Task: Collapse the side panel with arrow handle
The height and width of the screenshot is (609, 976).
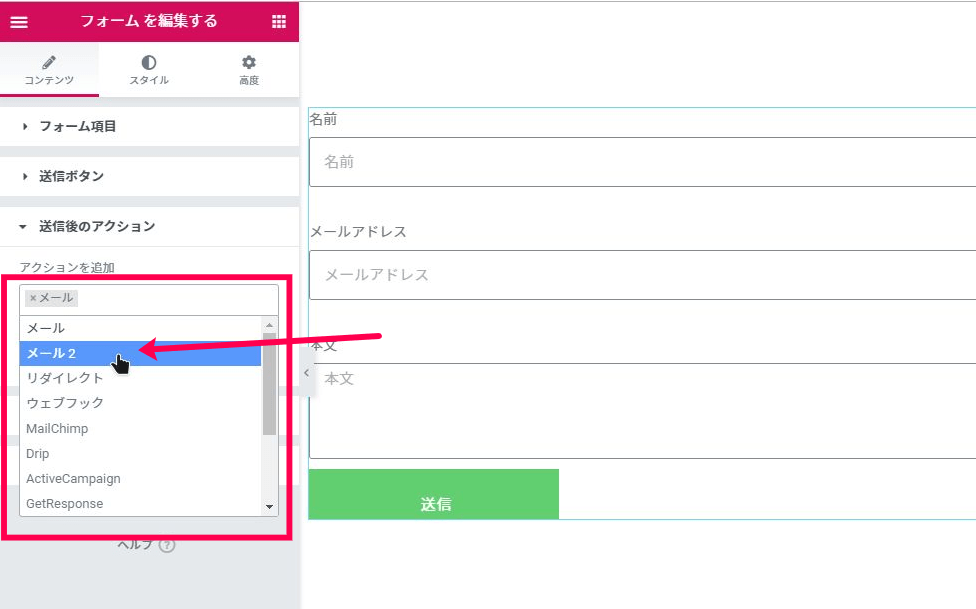Action: pyautogui.click(x=306, y=372)
